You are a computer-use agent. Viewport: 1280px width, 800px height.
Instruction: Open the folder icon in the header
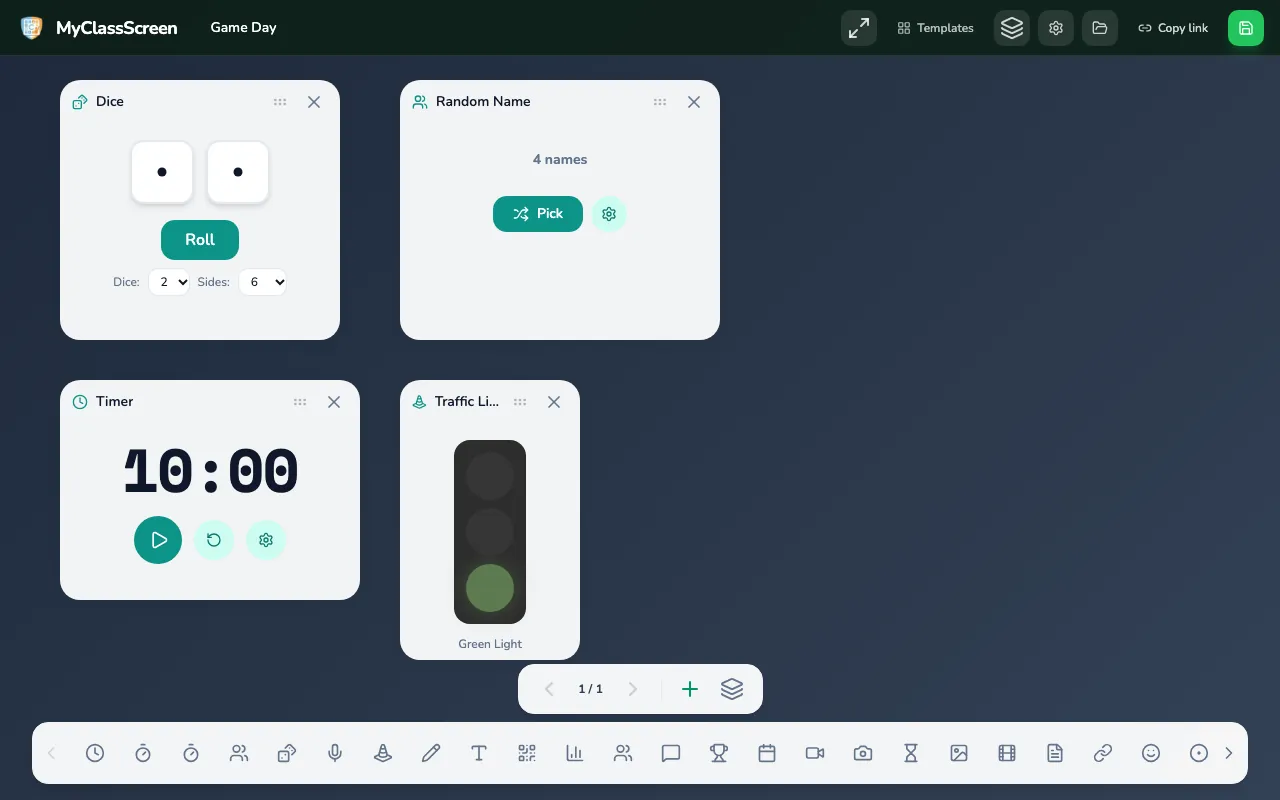point(1100,28)
